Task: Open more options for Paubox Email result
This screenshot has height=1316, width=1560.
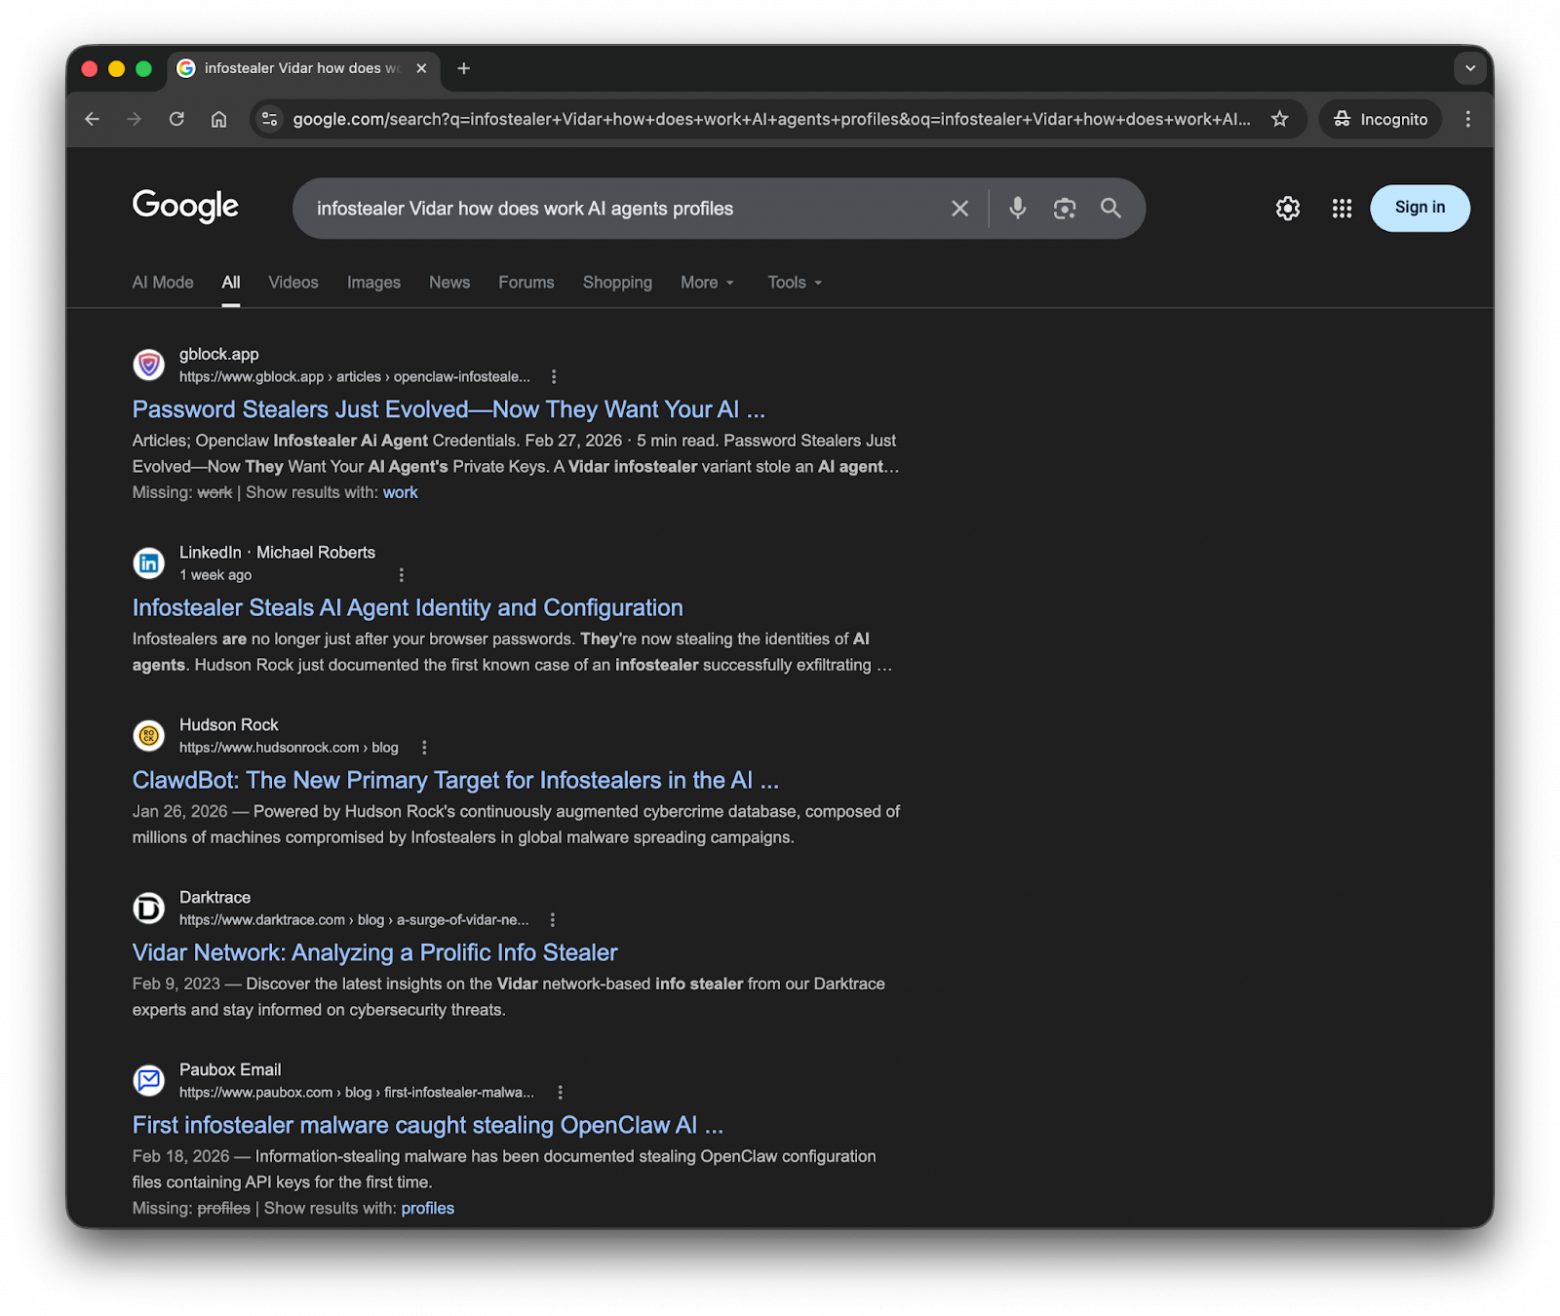Action: point(560,1093)
